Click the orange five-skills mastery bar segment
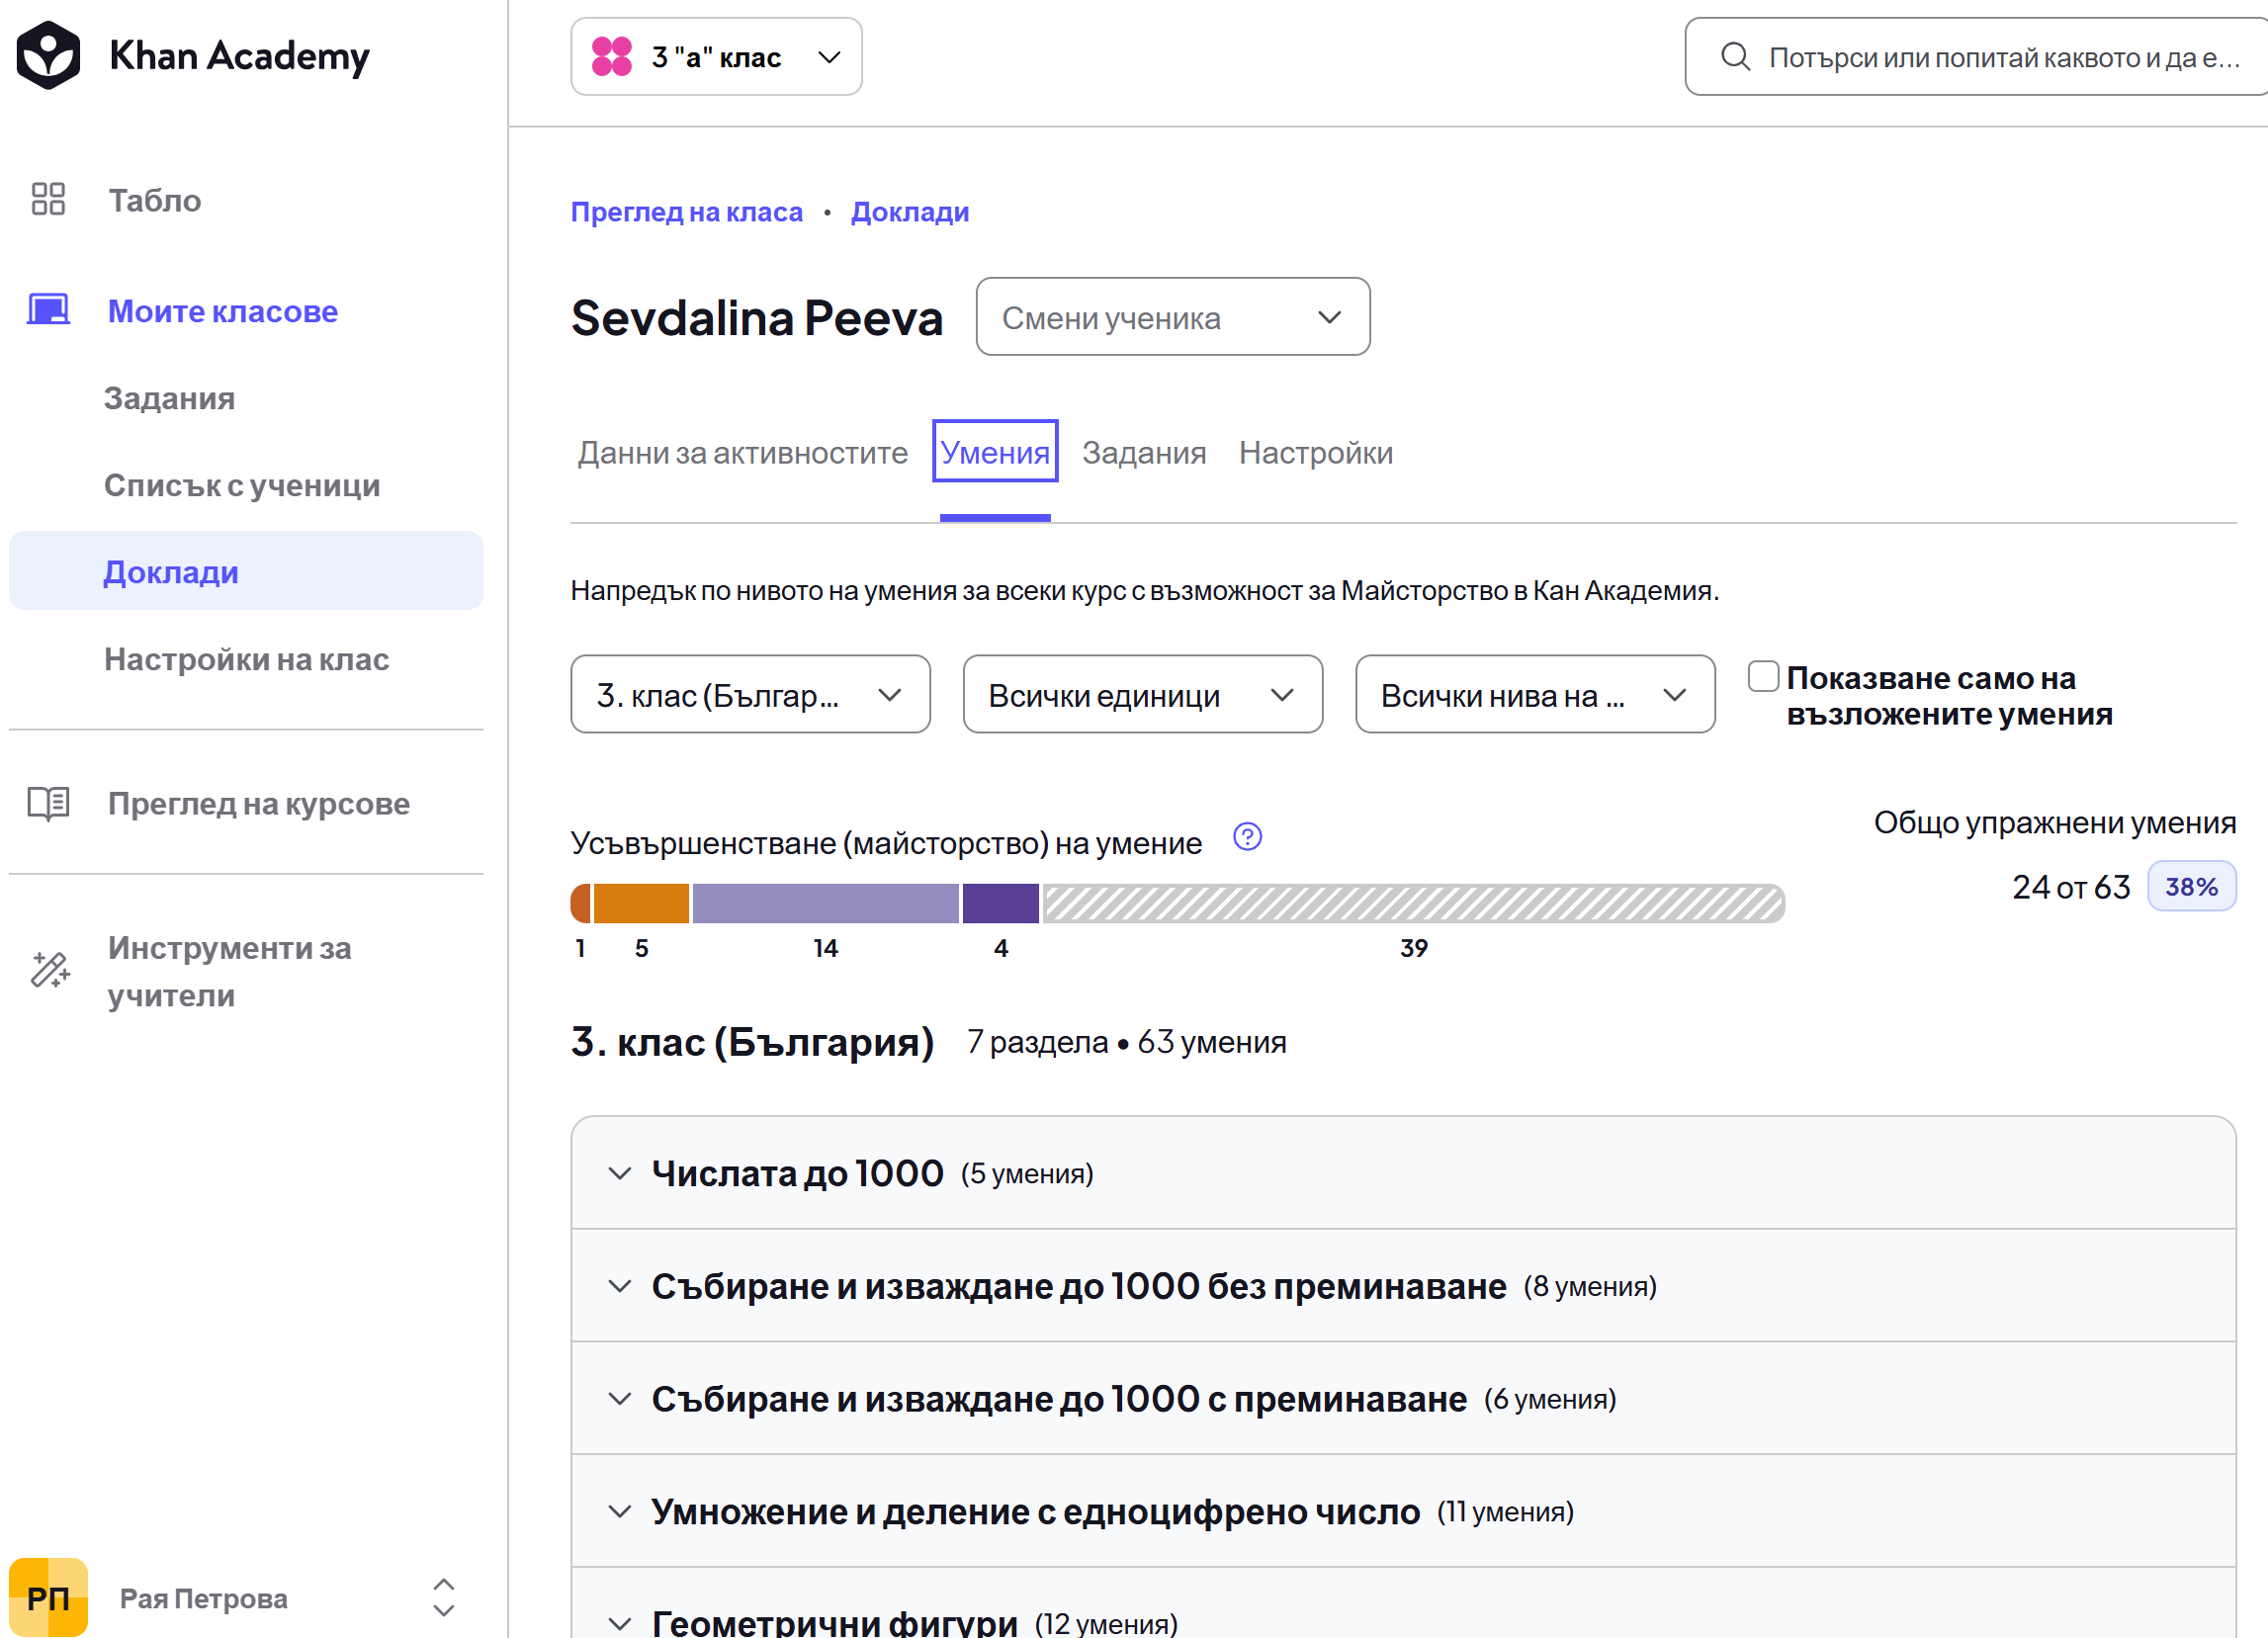The image size is (2268, 1638). pyautogui.click(x=641, y=903)
